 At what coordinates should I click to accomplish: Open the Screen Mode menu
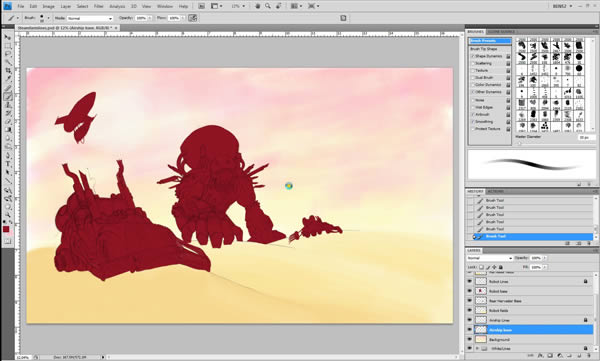click(313, 6)
